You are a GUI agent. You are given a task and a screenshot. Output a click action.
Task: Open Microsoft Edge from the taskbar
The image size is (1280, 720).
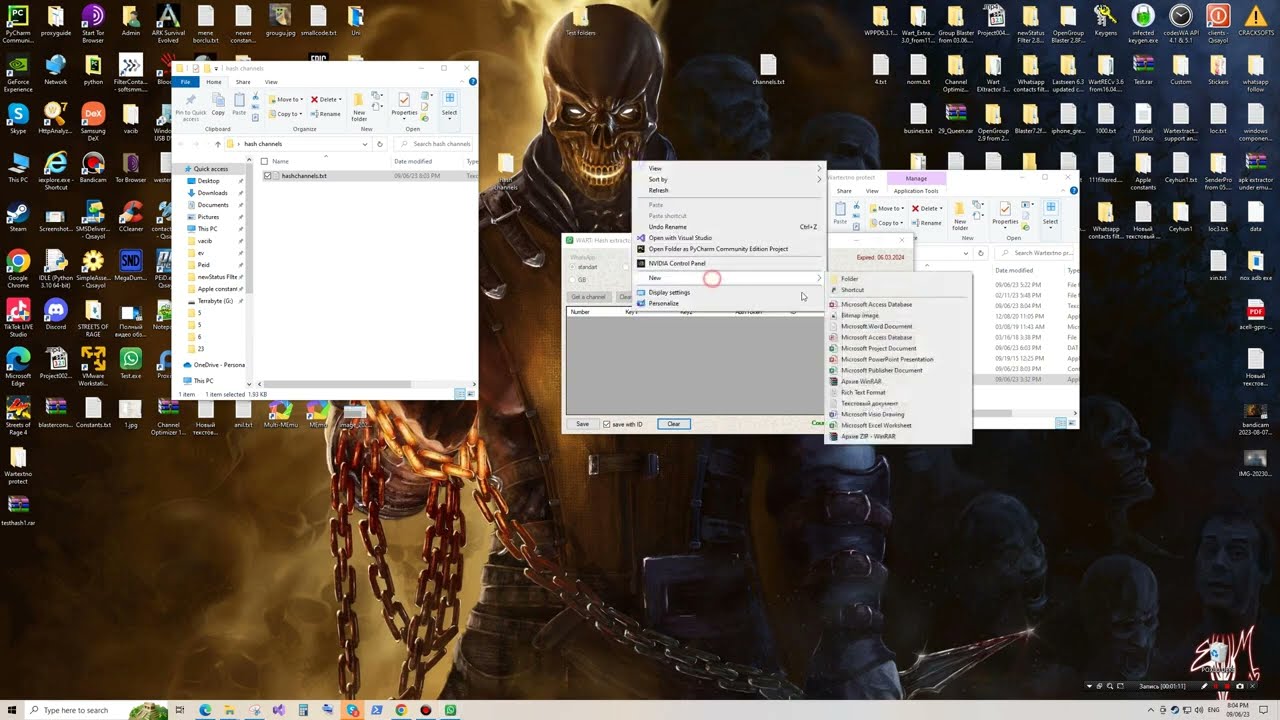coord(205,710)
